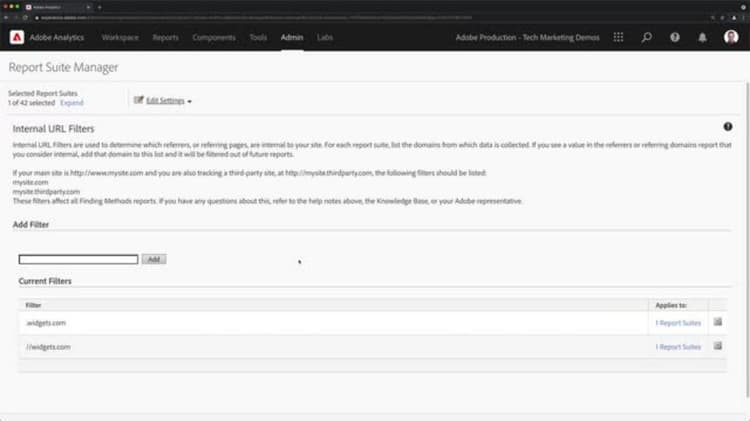Click the browser reload icon
The image size is (750, 421).
point(25,18)
